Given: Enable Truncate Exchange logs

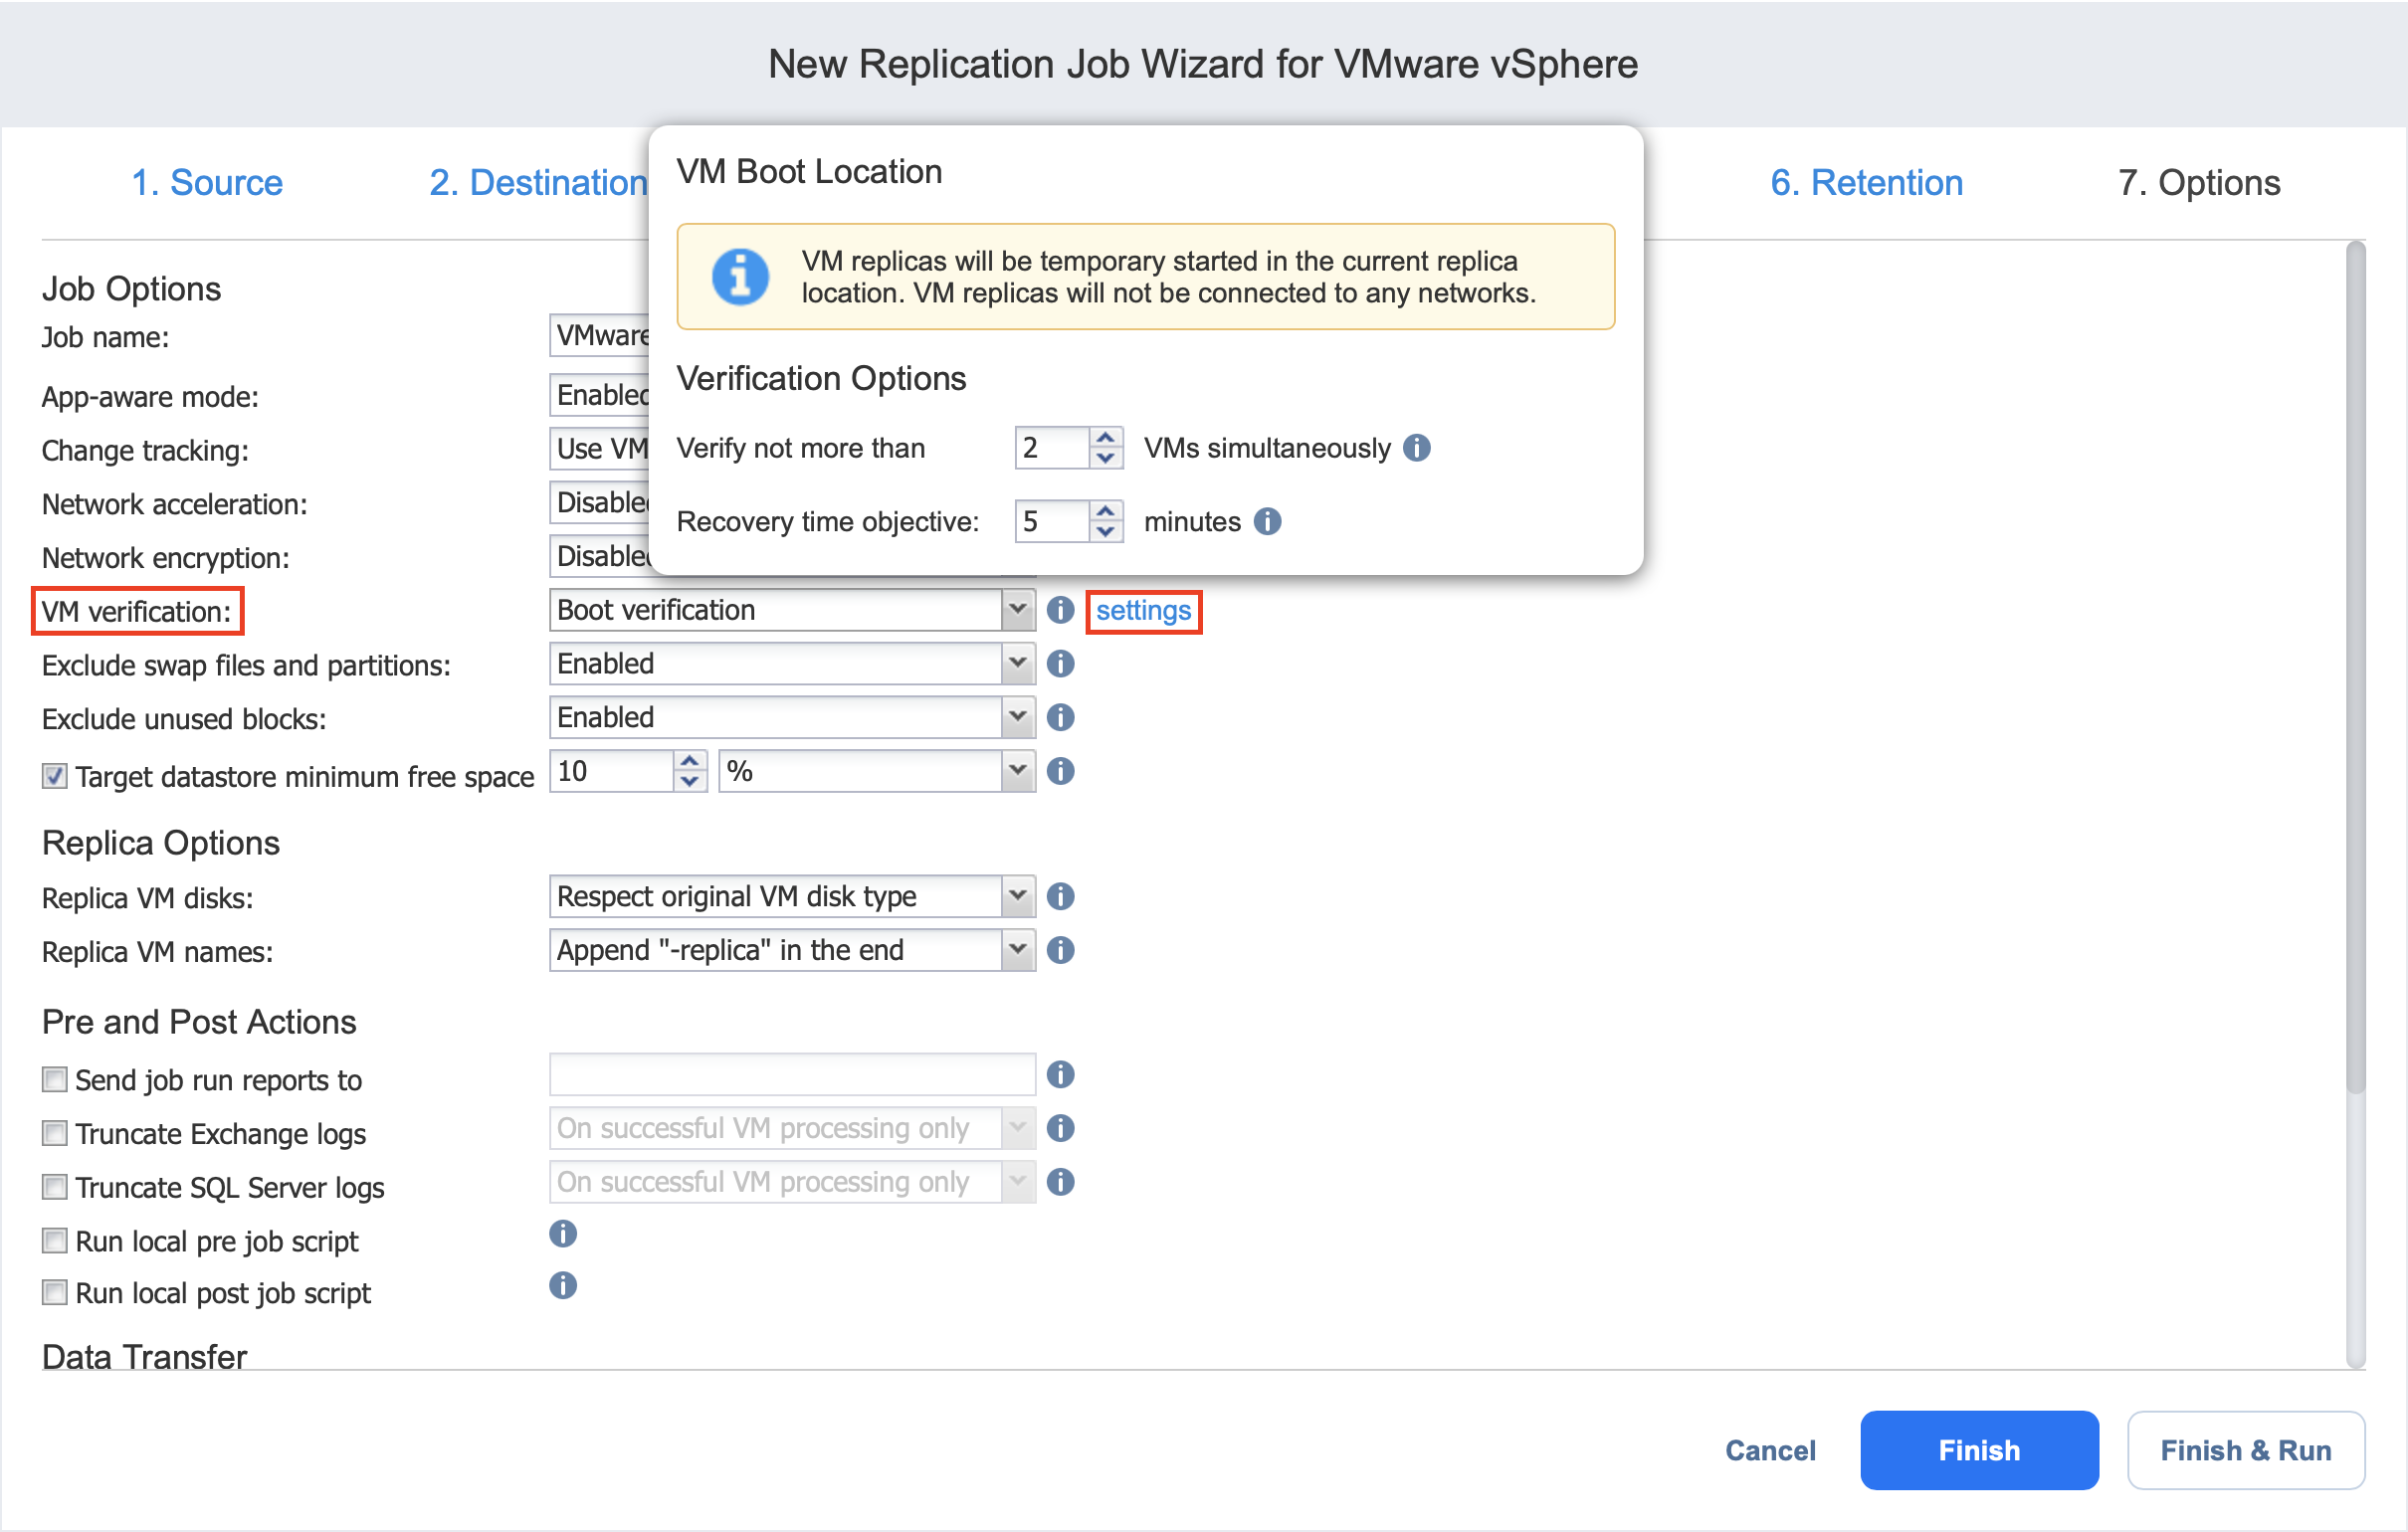Looking at the screenshot, I should coord(54,1134).
